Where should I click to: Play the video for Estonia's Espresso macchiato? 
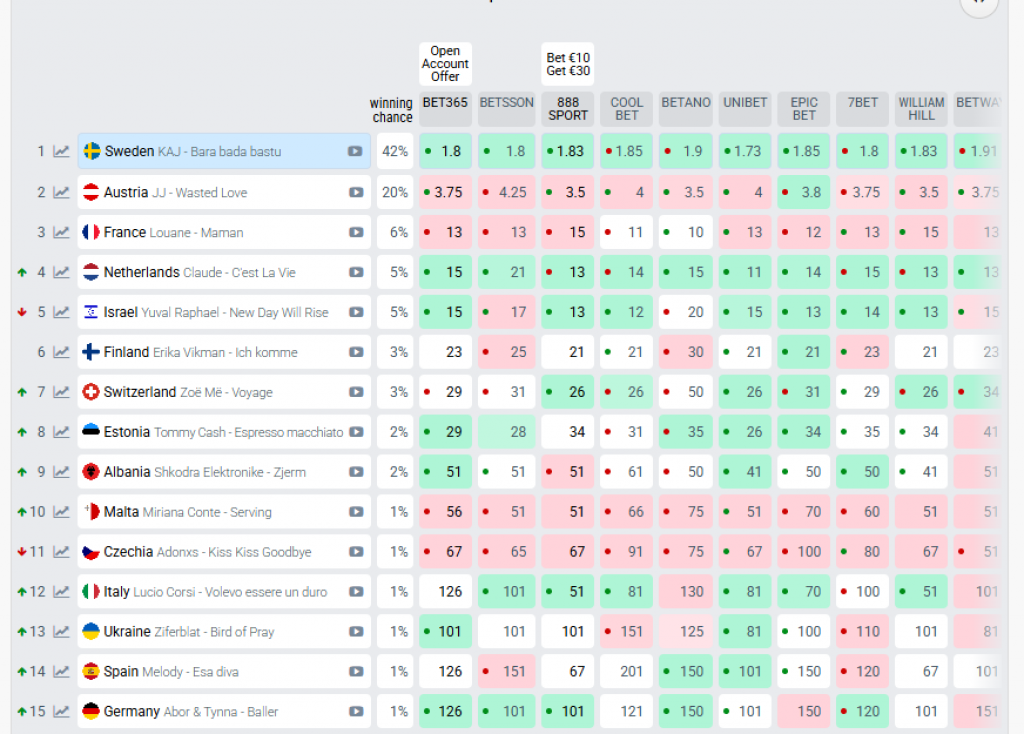coord(355,432)
